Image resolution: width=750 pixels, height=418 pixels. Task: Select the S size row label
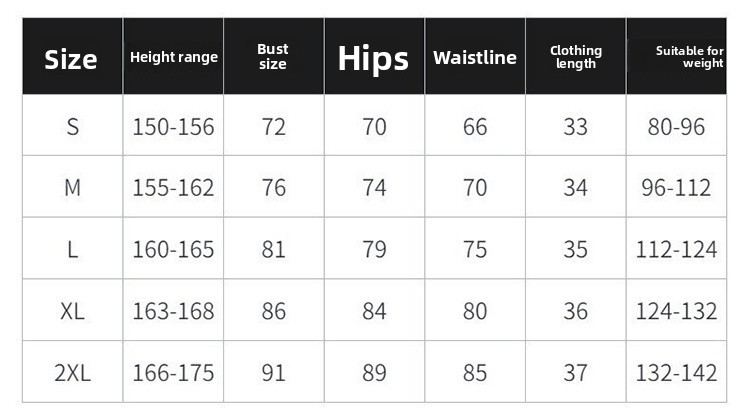click(x=73, y=127)
